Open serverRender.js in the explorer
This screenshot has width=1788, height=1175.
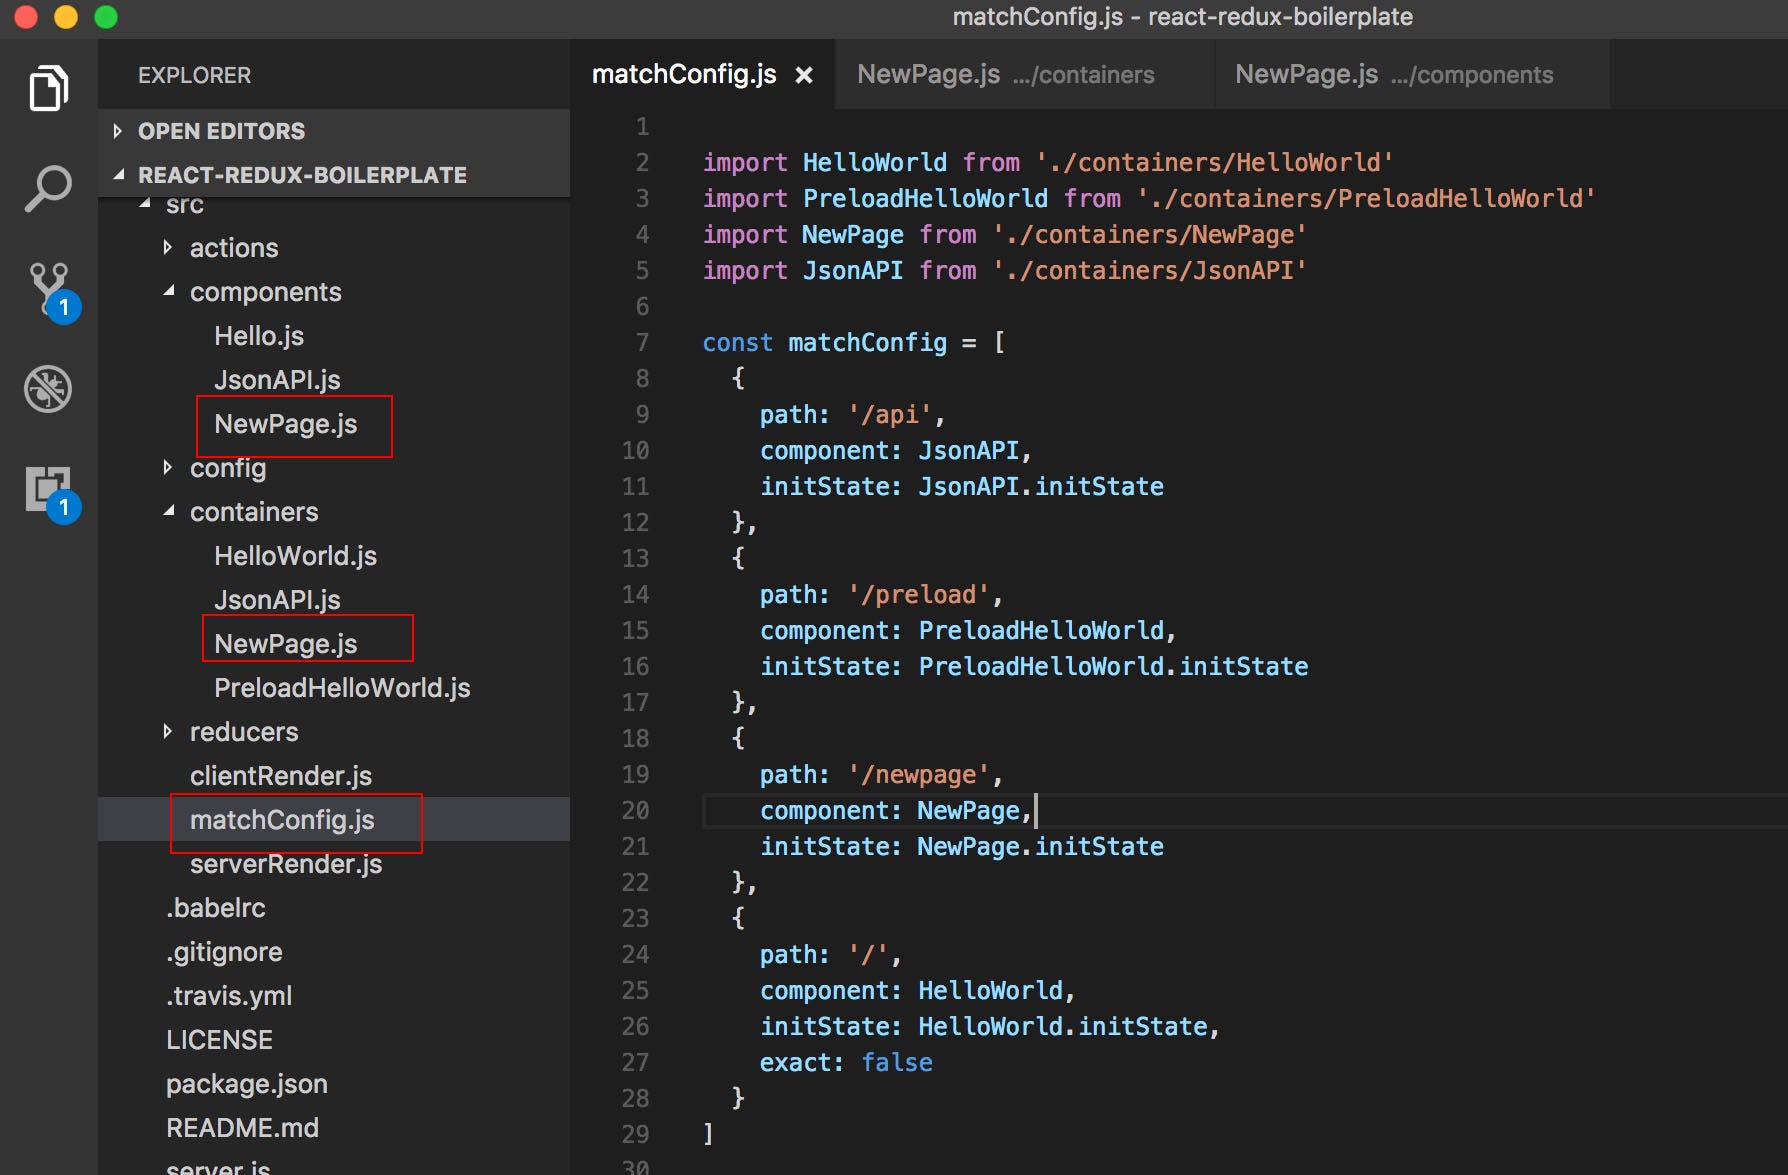point(286,864)
